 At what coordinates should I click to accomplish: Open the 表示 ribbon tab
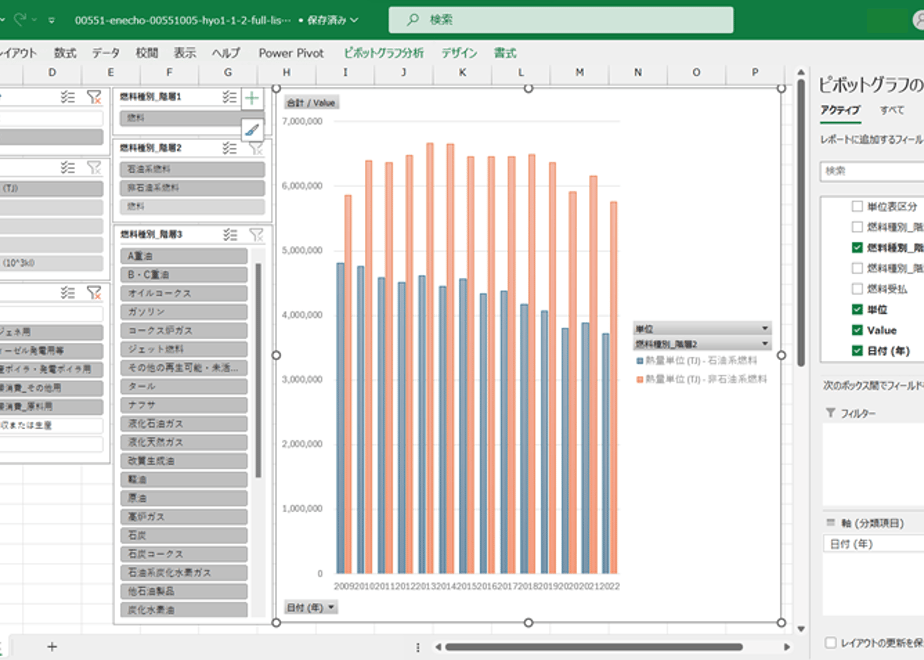pos(185,53)
